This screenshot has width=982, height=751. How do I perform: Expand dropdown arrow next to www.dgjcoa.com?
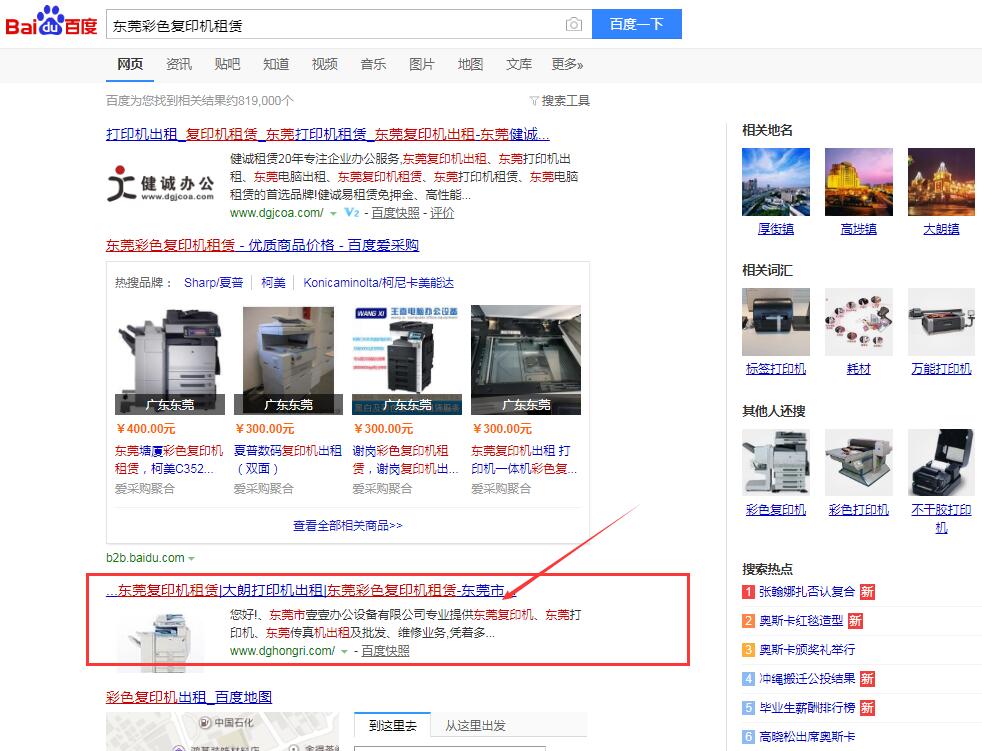[x=333, y=213]
